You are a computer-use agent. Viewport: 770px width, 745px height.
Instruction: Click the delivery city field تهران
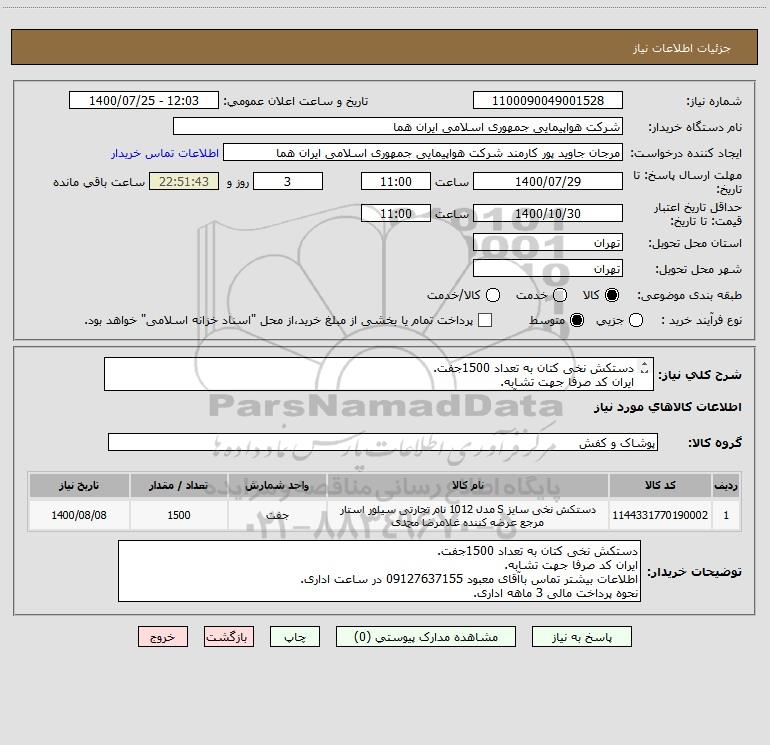(x=548, y=269)
